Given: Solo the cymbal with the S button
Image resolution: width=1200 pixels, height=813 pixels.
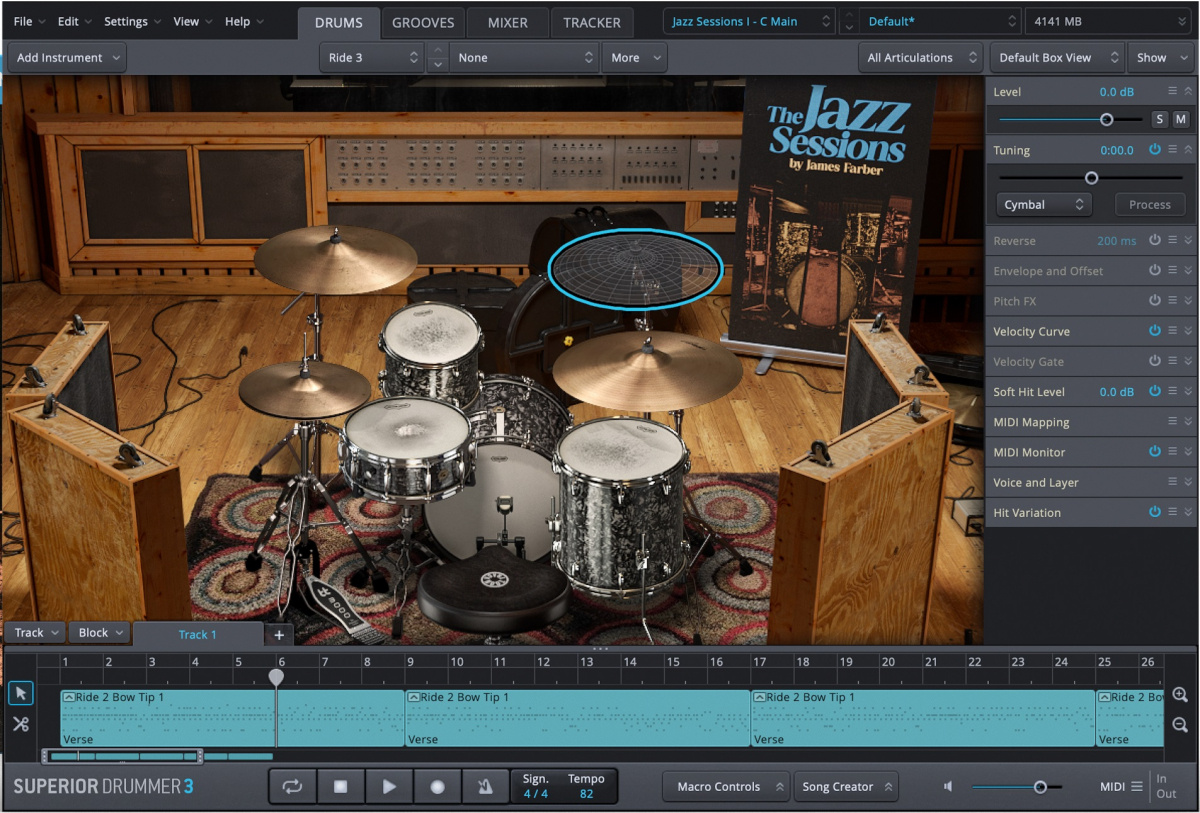Looking at the screenshot, I should coord(1159,118).
